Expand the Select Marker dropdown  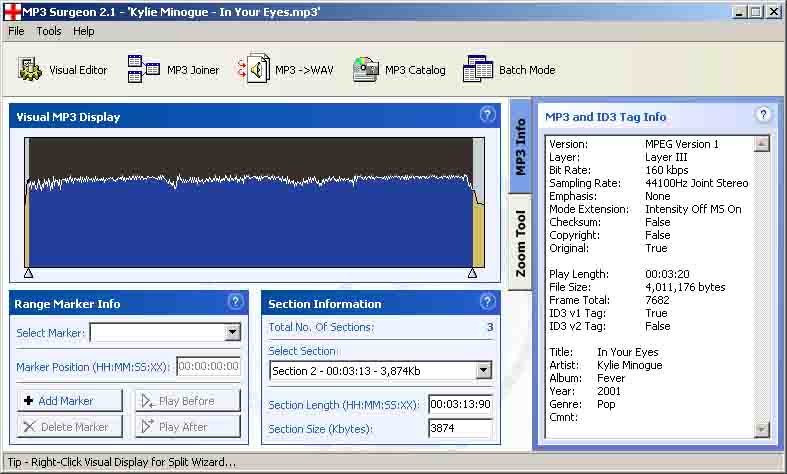click(232, 332)
